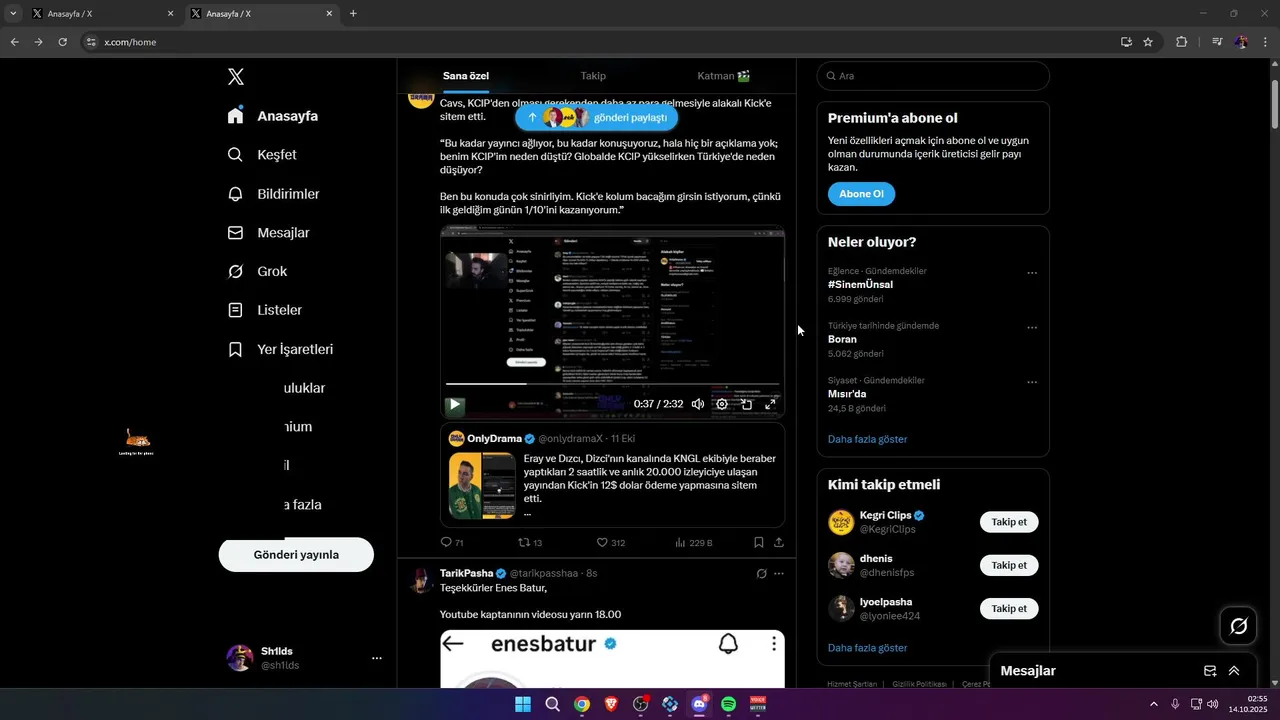Screen dimensions: 1280x720
Task: Share the Cavs video post
Action: coord(779,543)
